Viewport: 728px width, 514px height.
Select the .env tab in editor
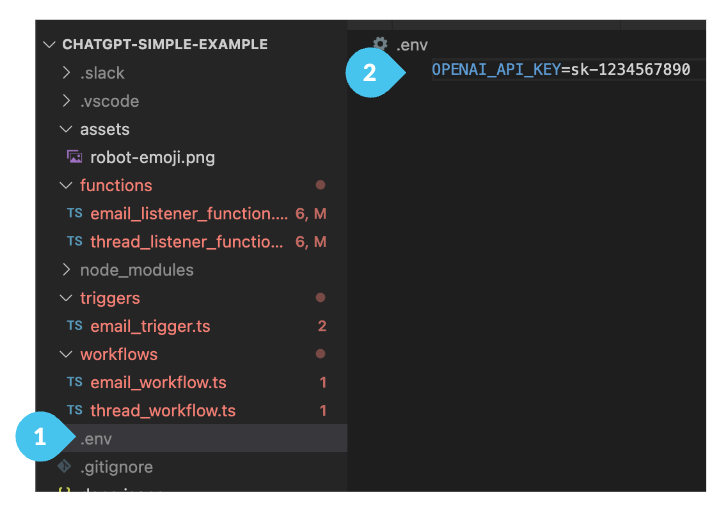tap(412, 44)
